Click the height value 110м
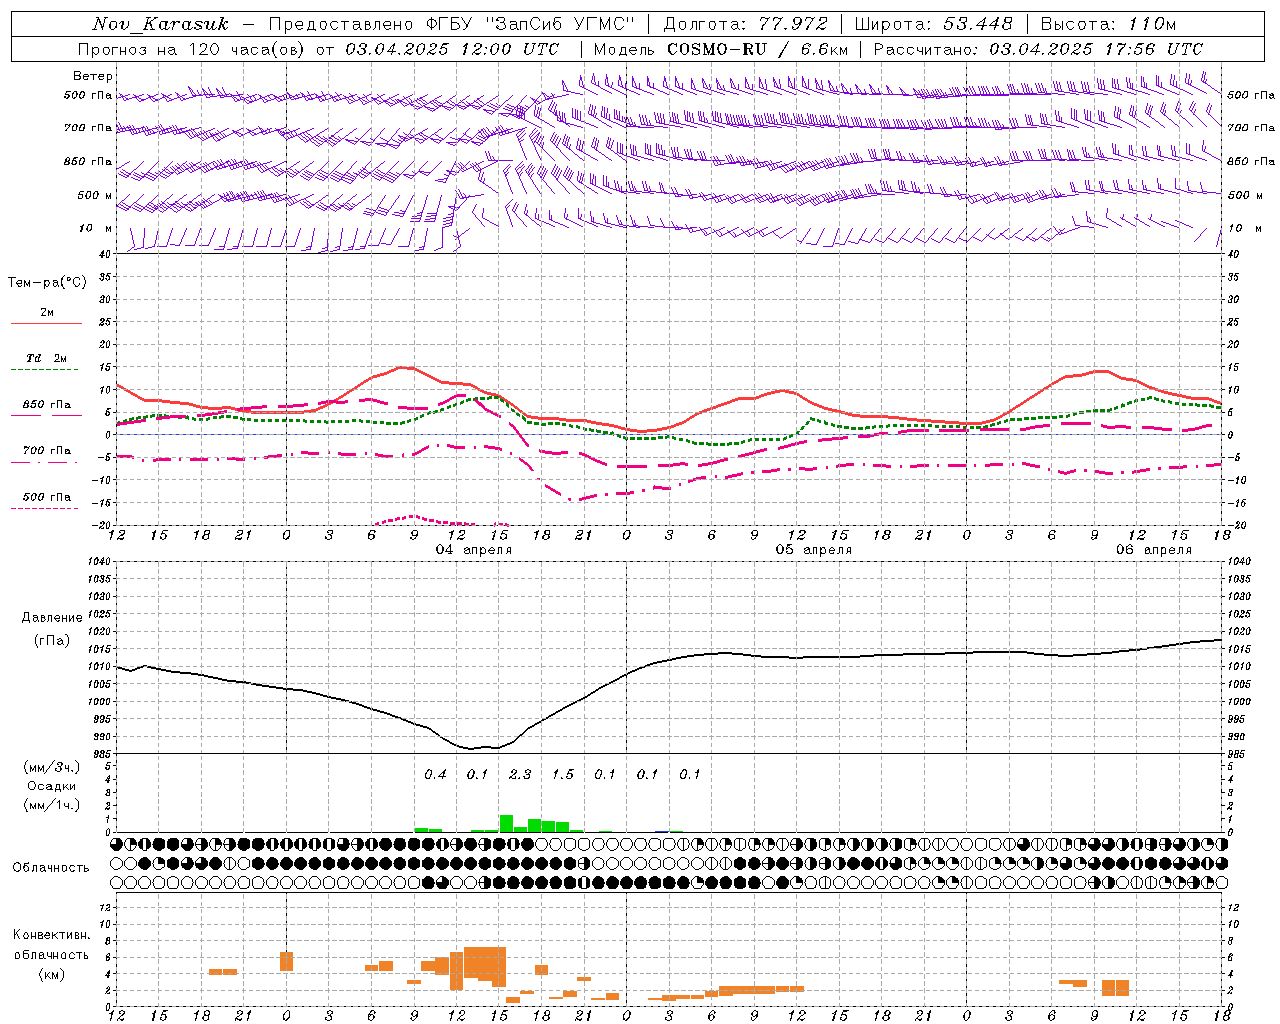1280x1024 pixels. pyautogui.click(x=1152, y=24)
